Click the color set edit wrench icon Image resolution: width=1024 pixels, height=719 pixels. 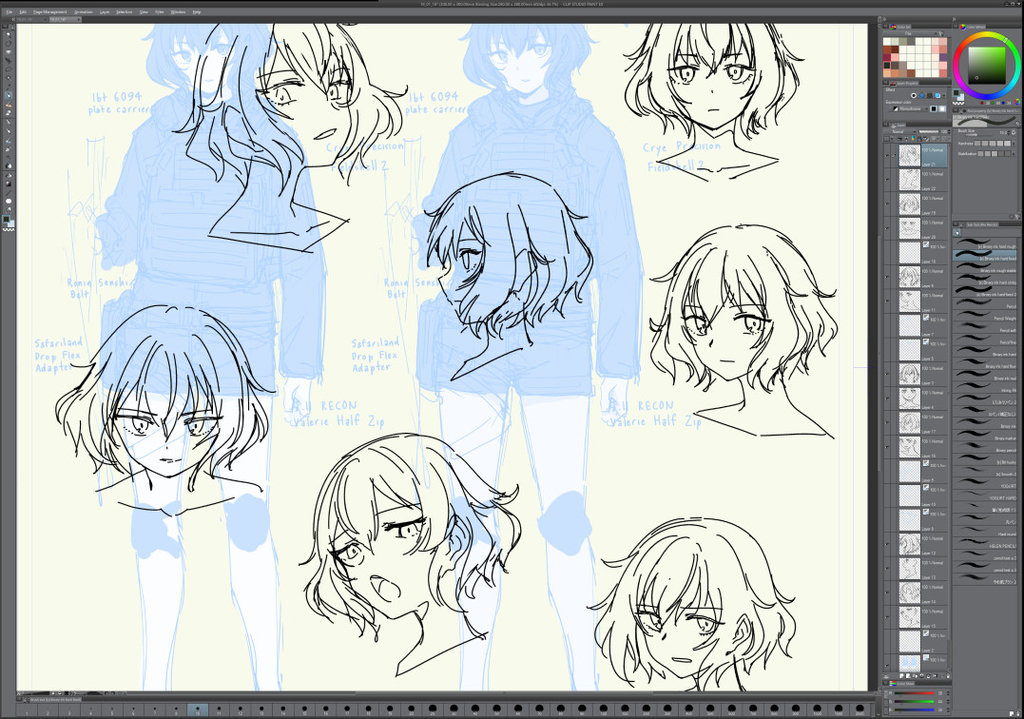point(941,33)
